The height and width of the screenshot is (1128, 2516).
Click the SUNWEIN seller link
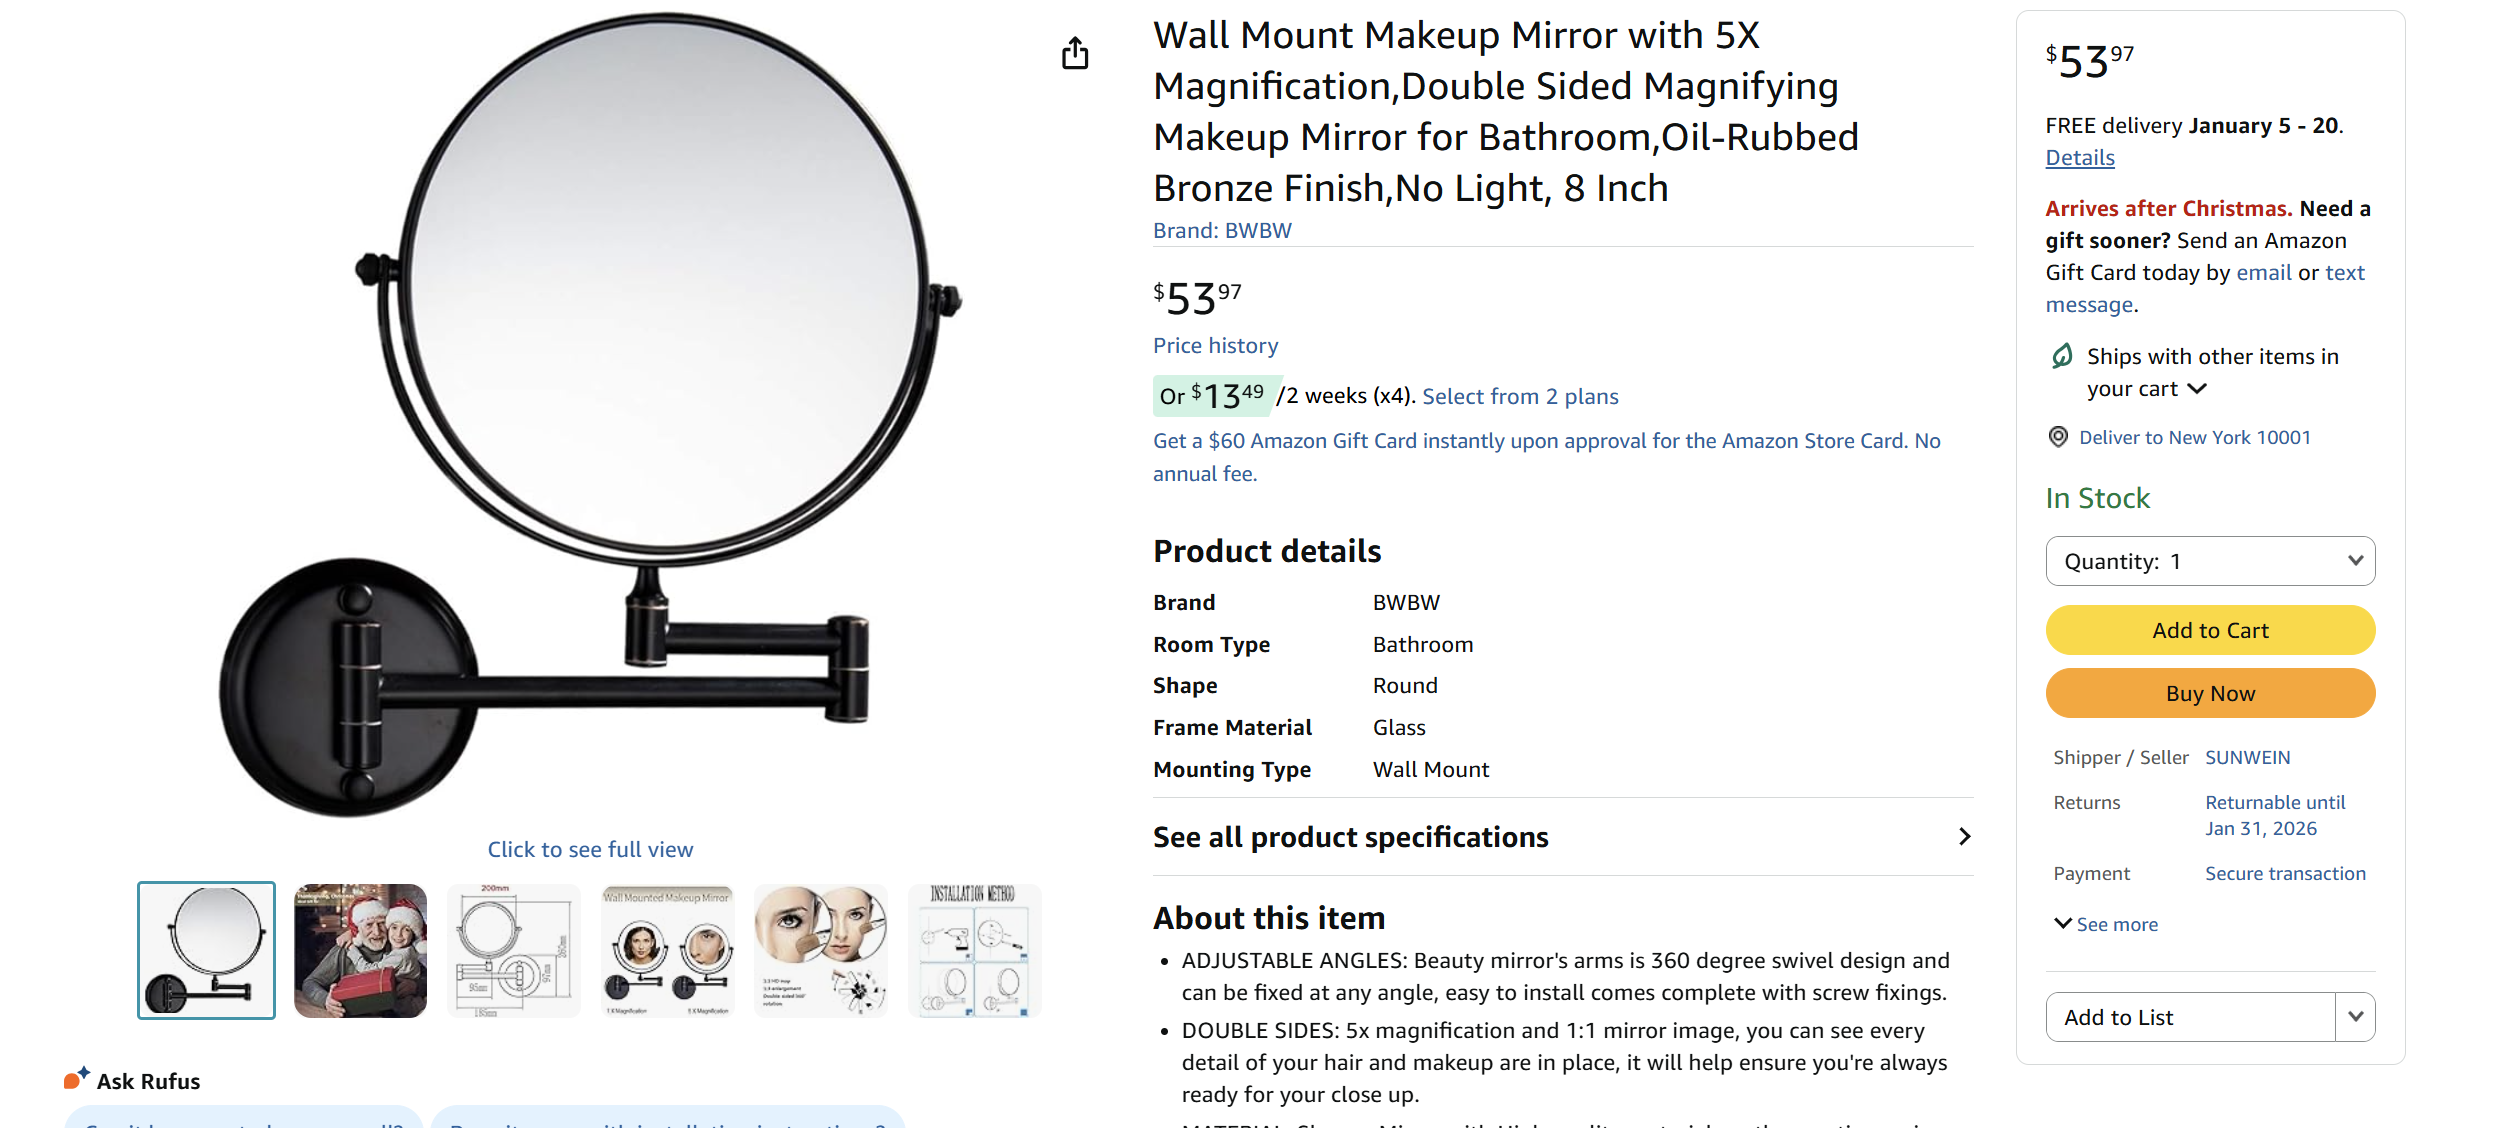tap(2247, 758)
